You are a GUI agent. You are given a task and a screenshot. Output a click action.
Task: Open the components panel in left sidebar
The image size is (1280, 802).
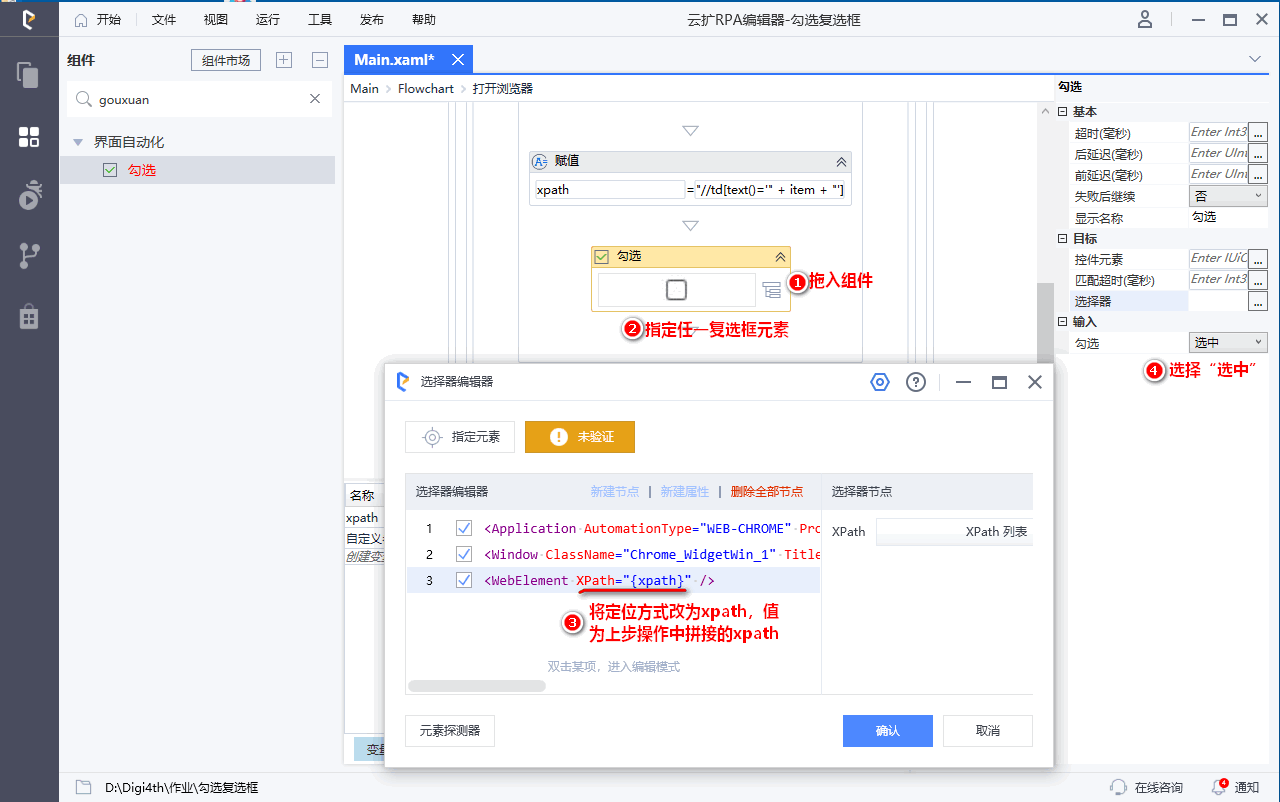[29, 137]
